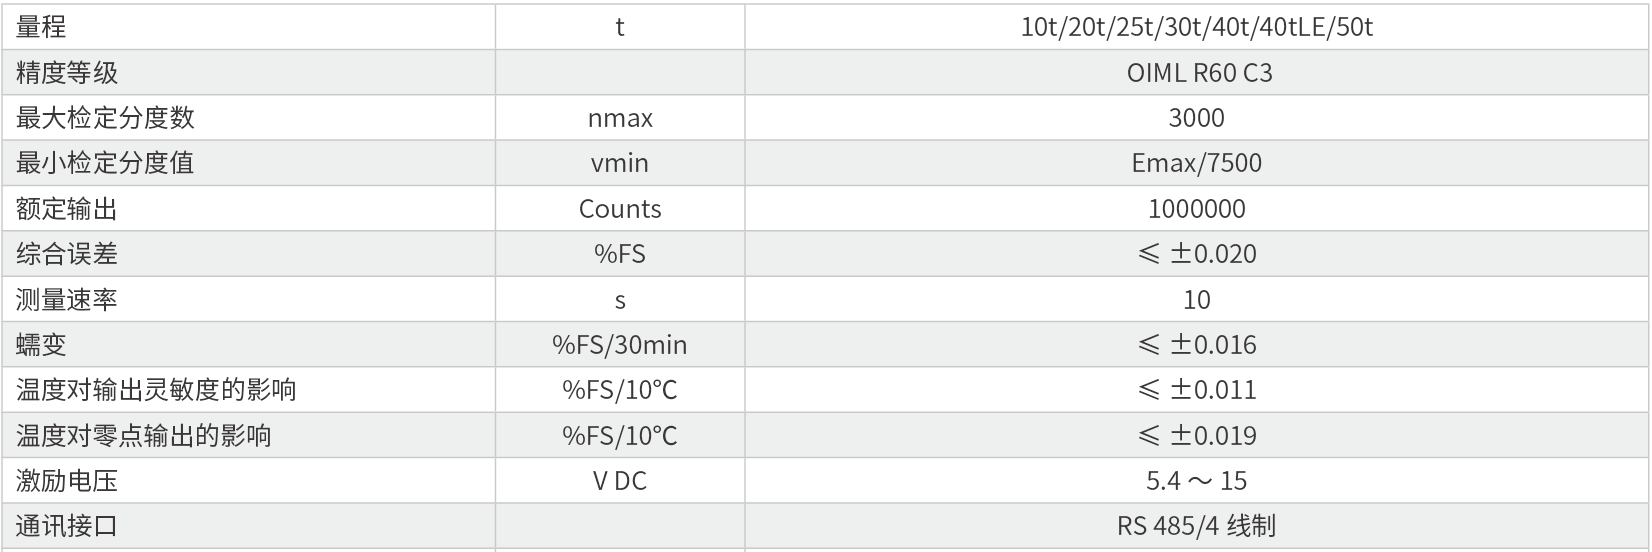Click the 温度对零点输出的影响 label

(x=143, y=436)
